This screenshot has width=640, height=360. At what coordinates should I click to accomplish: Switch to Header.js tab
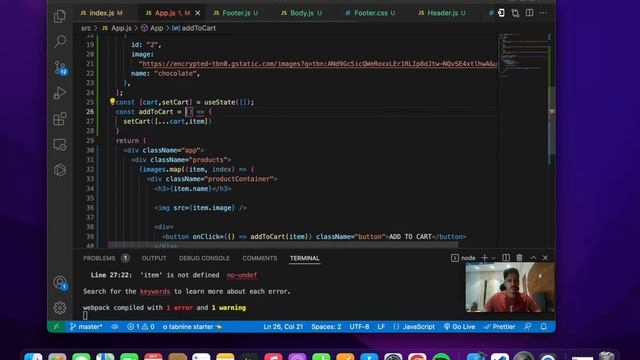[442, 13]
